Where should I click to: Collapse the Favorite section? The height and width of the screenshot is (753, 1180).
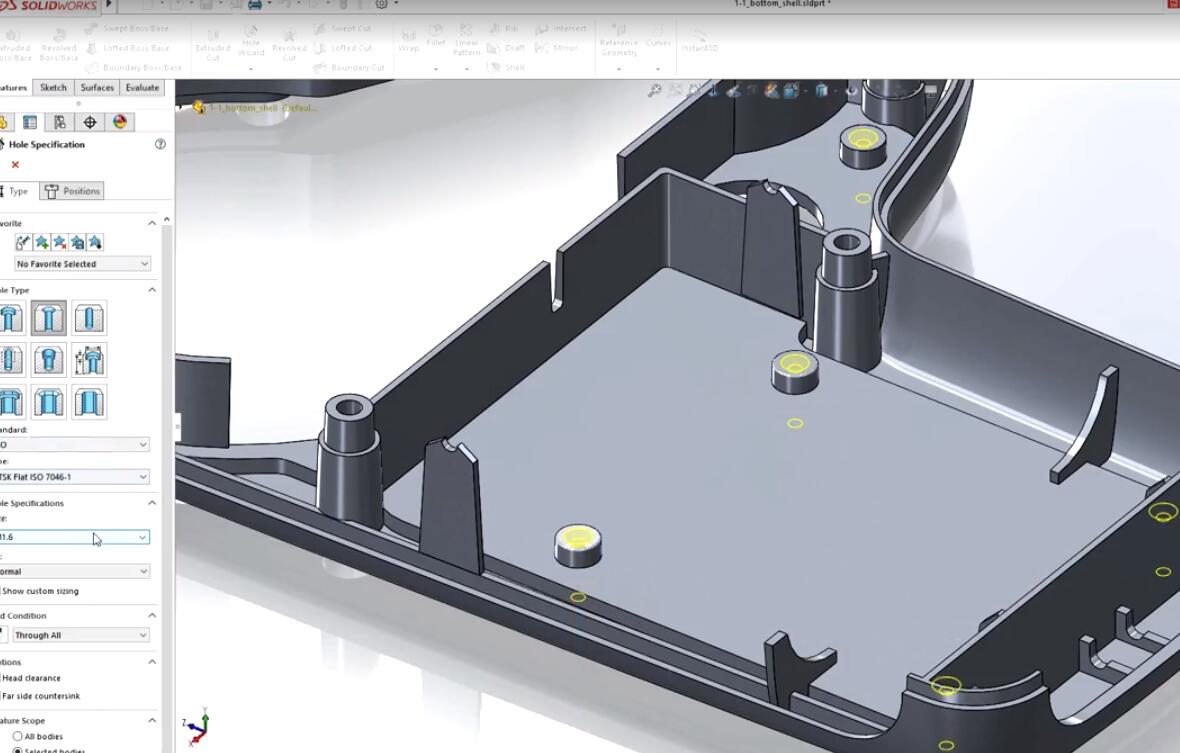point(152,223)
